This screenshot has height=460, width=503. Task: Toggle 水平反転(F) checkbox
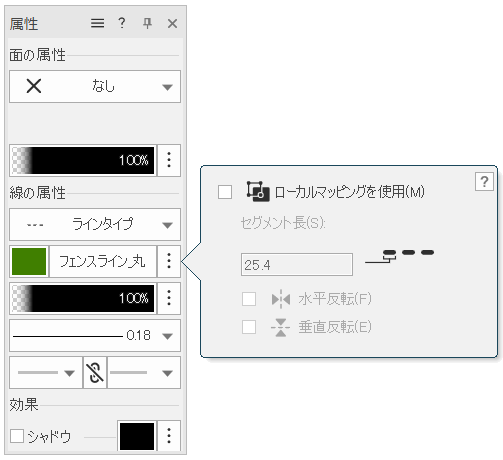(249, 299)
